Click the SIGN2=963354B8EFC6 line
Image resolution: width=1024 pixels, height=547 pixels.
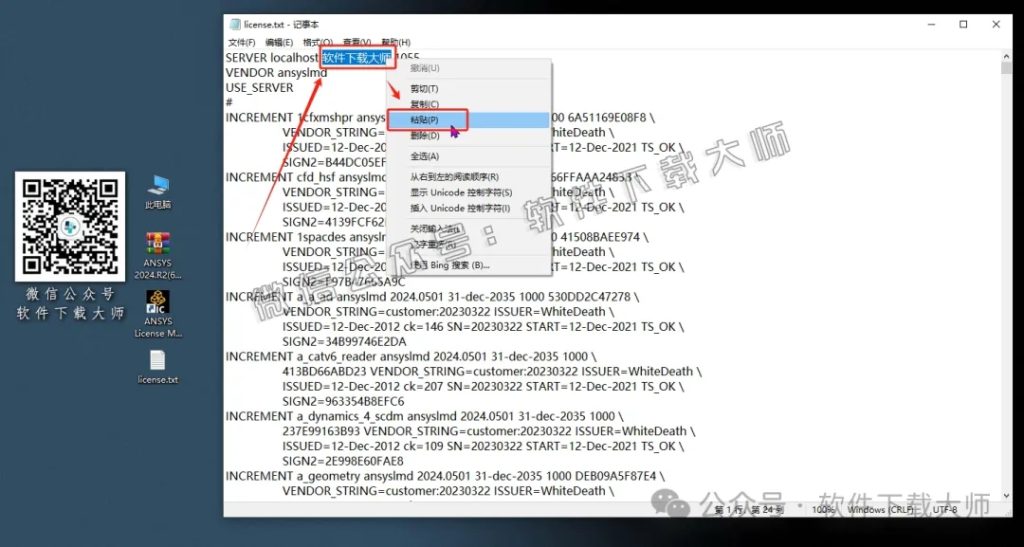tap(344, 401)
